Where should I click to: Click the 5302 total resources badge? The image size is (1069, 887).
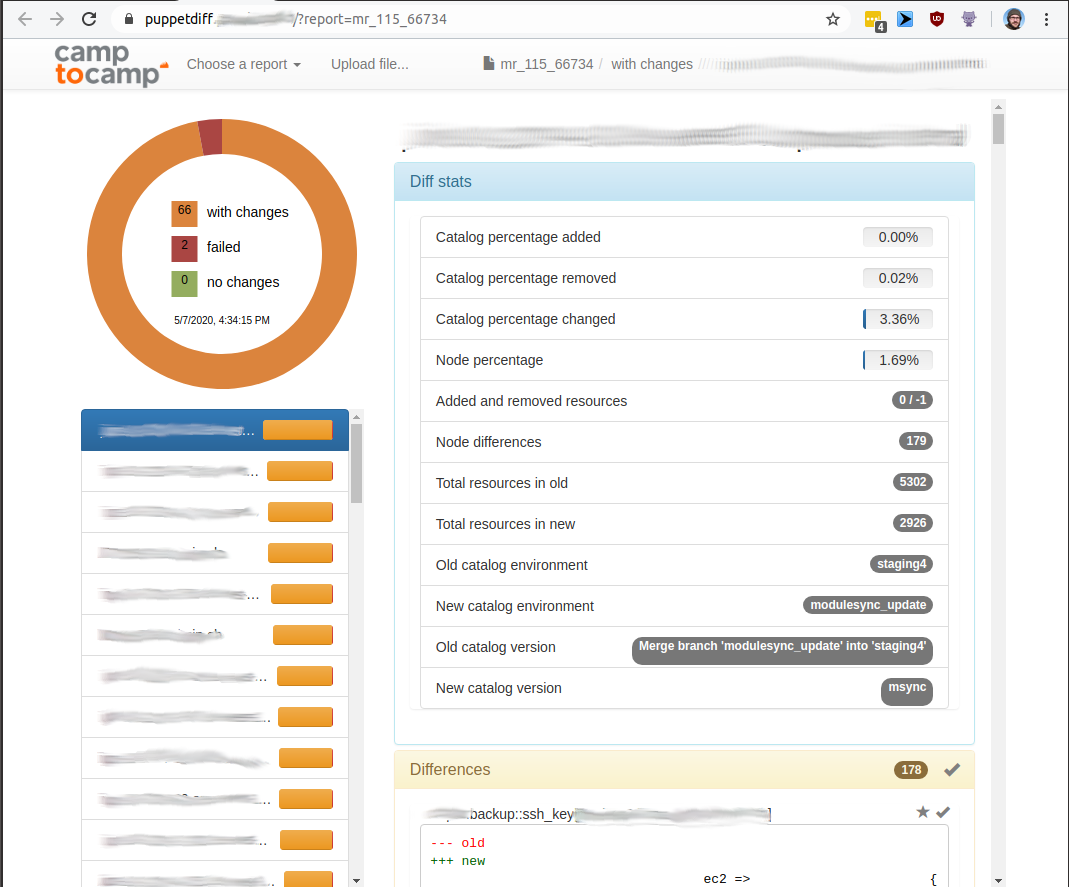click(912, 482)
